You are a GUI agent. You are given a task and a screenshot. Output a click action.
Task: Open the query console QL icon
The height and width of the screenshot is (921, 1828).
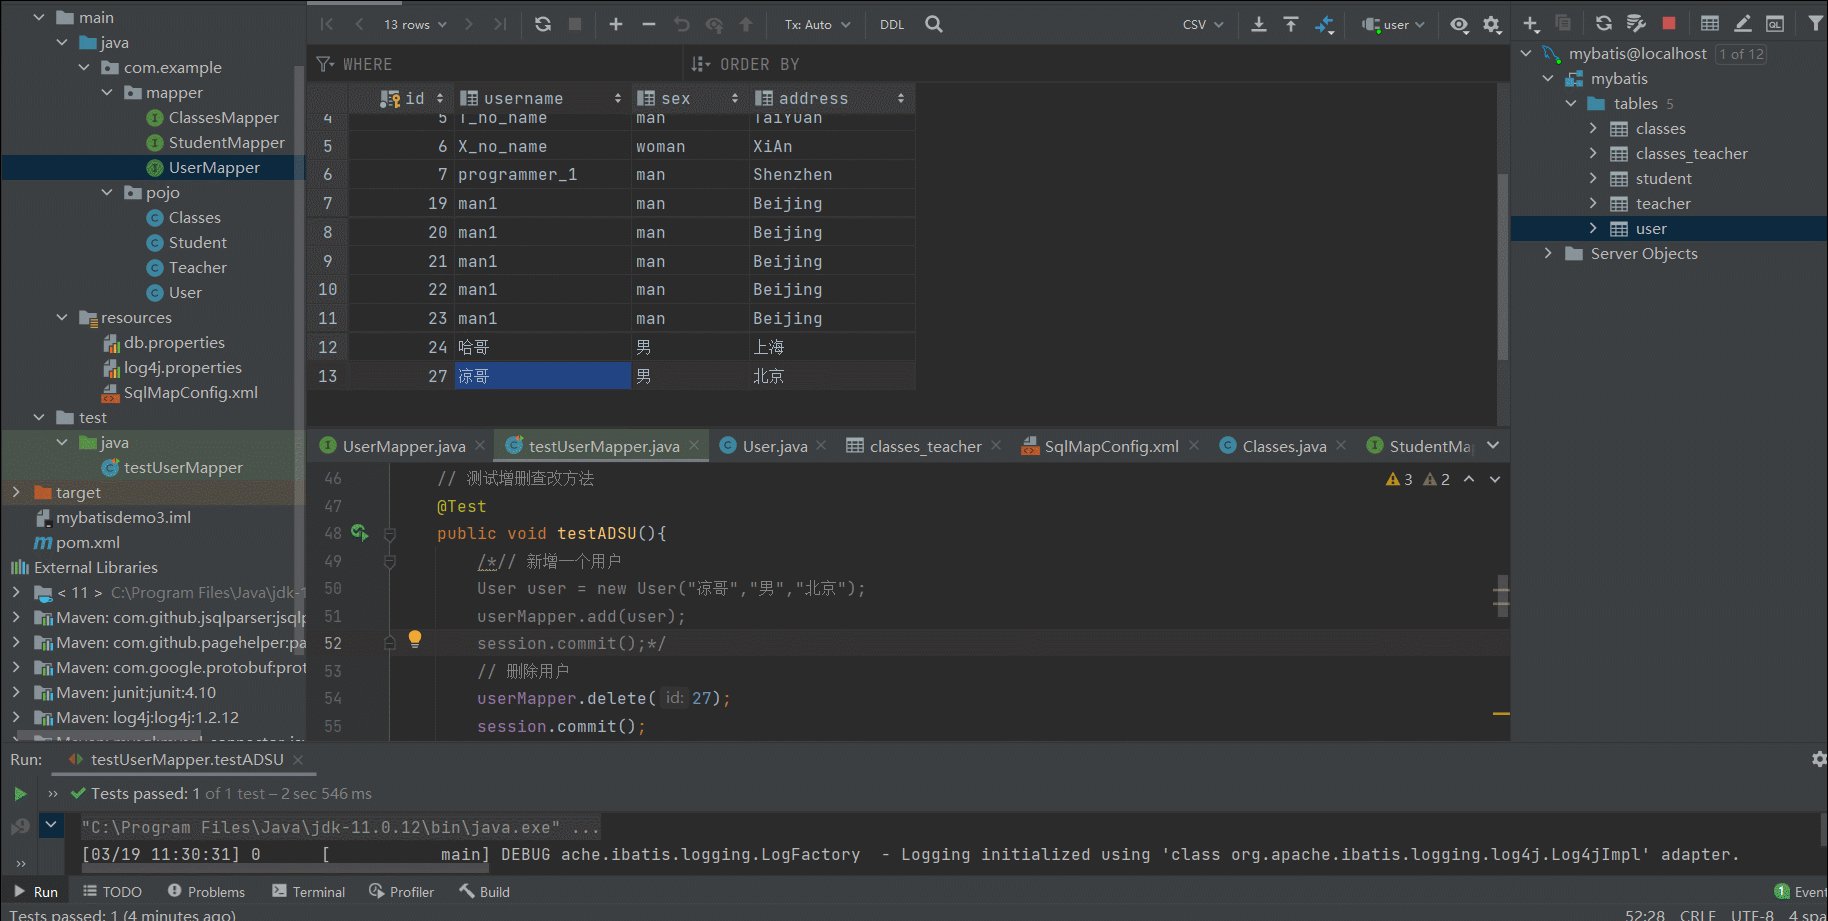tap(1775, 24)
